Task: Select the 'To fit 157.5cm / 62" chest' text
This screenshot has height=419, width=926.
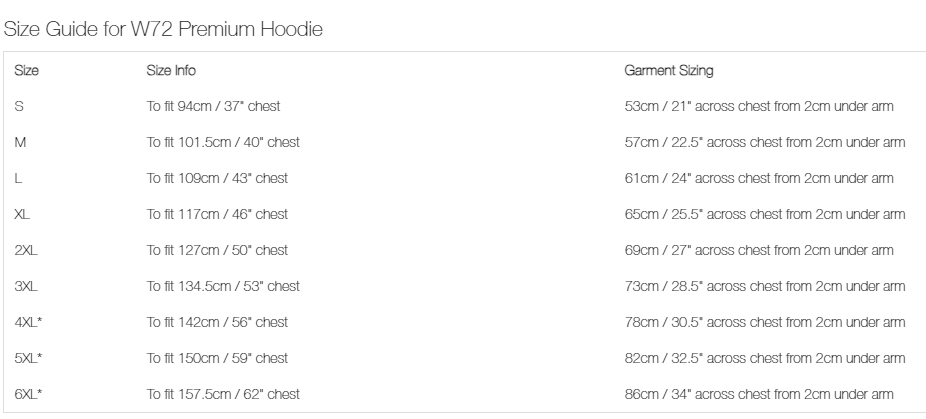Action: click(x=223, y=395)
